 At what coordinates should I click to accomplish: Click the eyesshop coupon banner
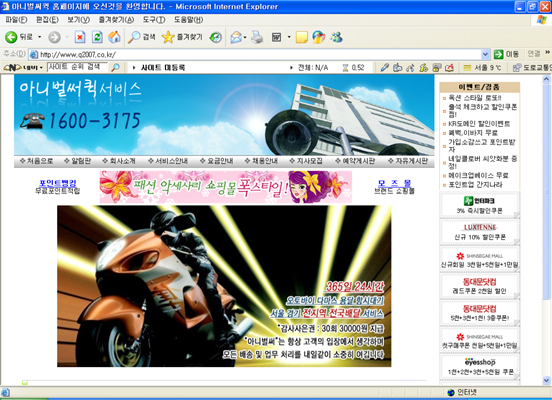(x=479, y=367)
